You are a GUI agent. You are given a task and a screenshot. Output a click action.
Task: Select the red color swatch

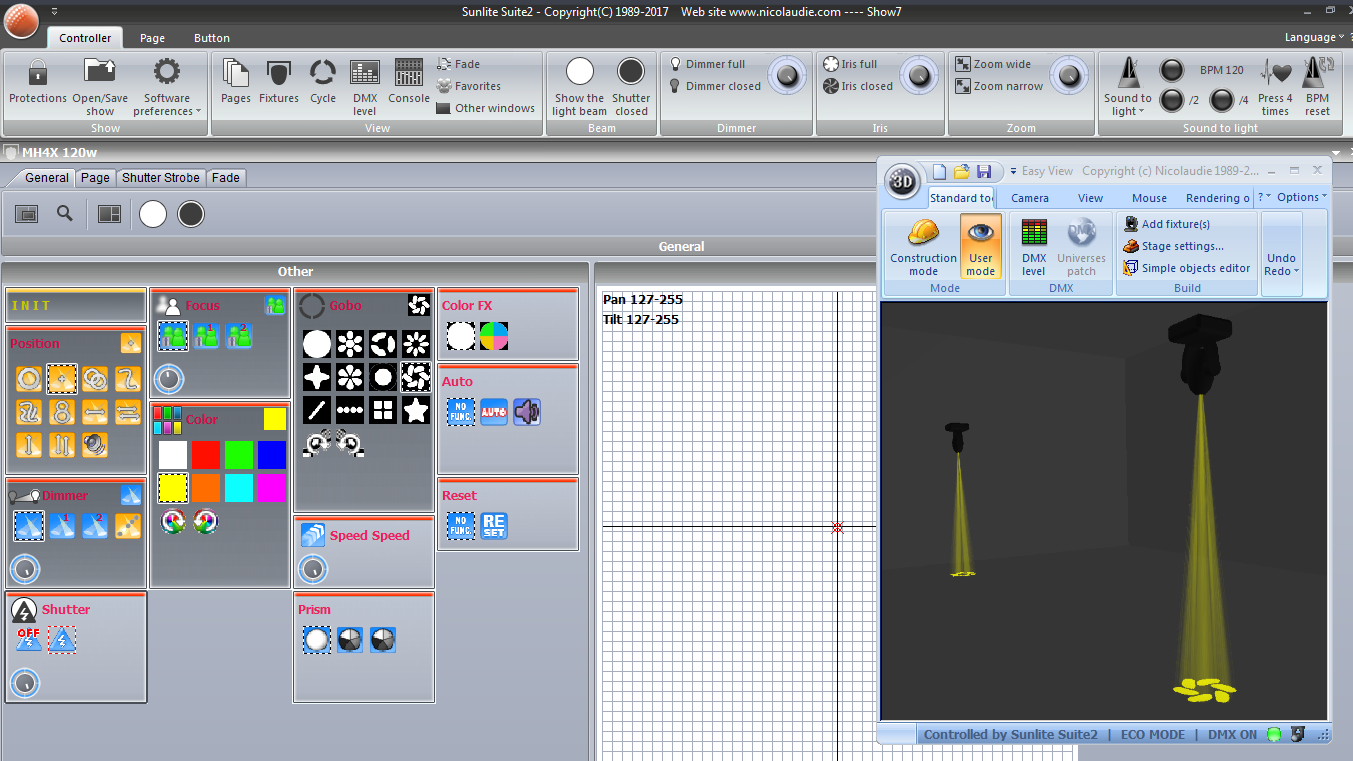(x=206, y=455)
